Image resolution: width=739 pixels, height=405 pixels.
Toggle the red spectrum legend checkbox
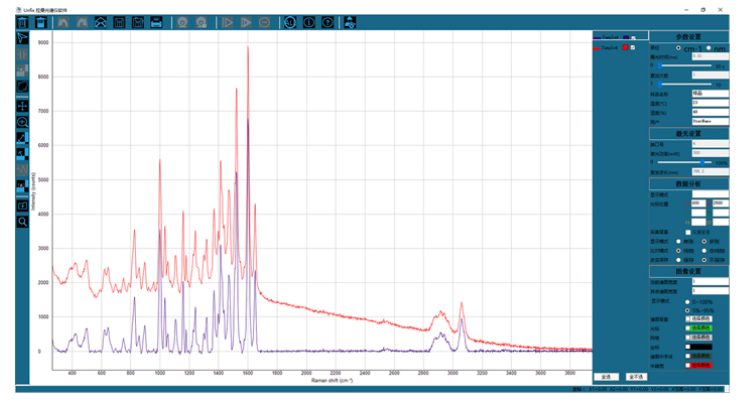coord(635,47)
